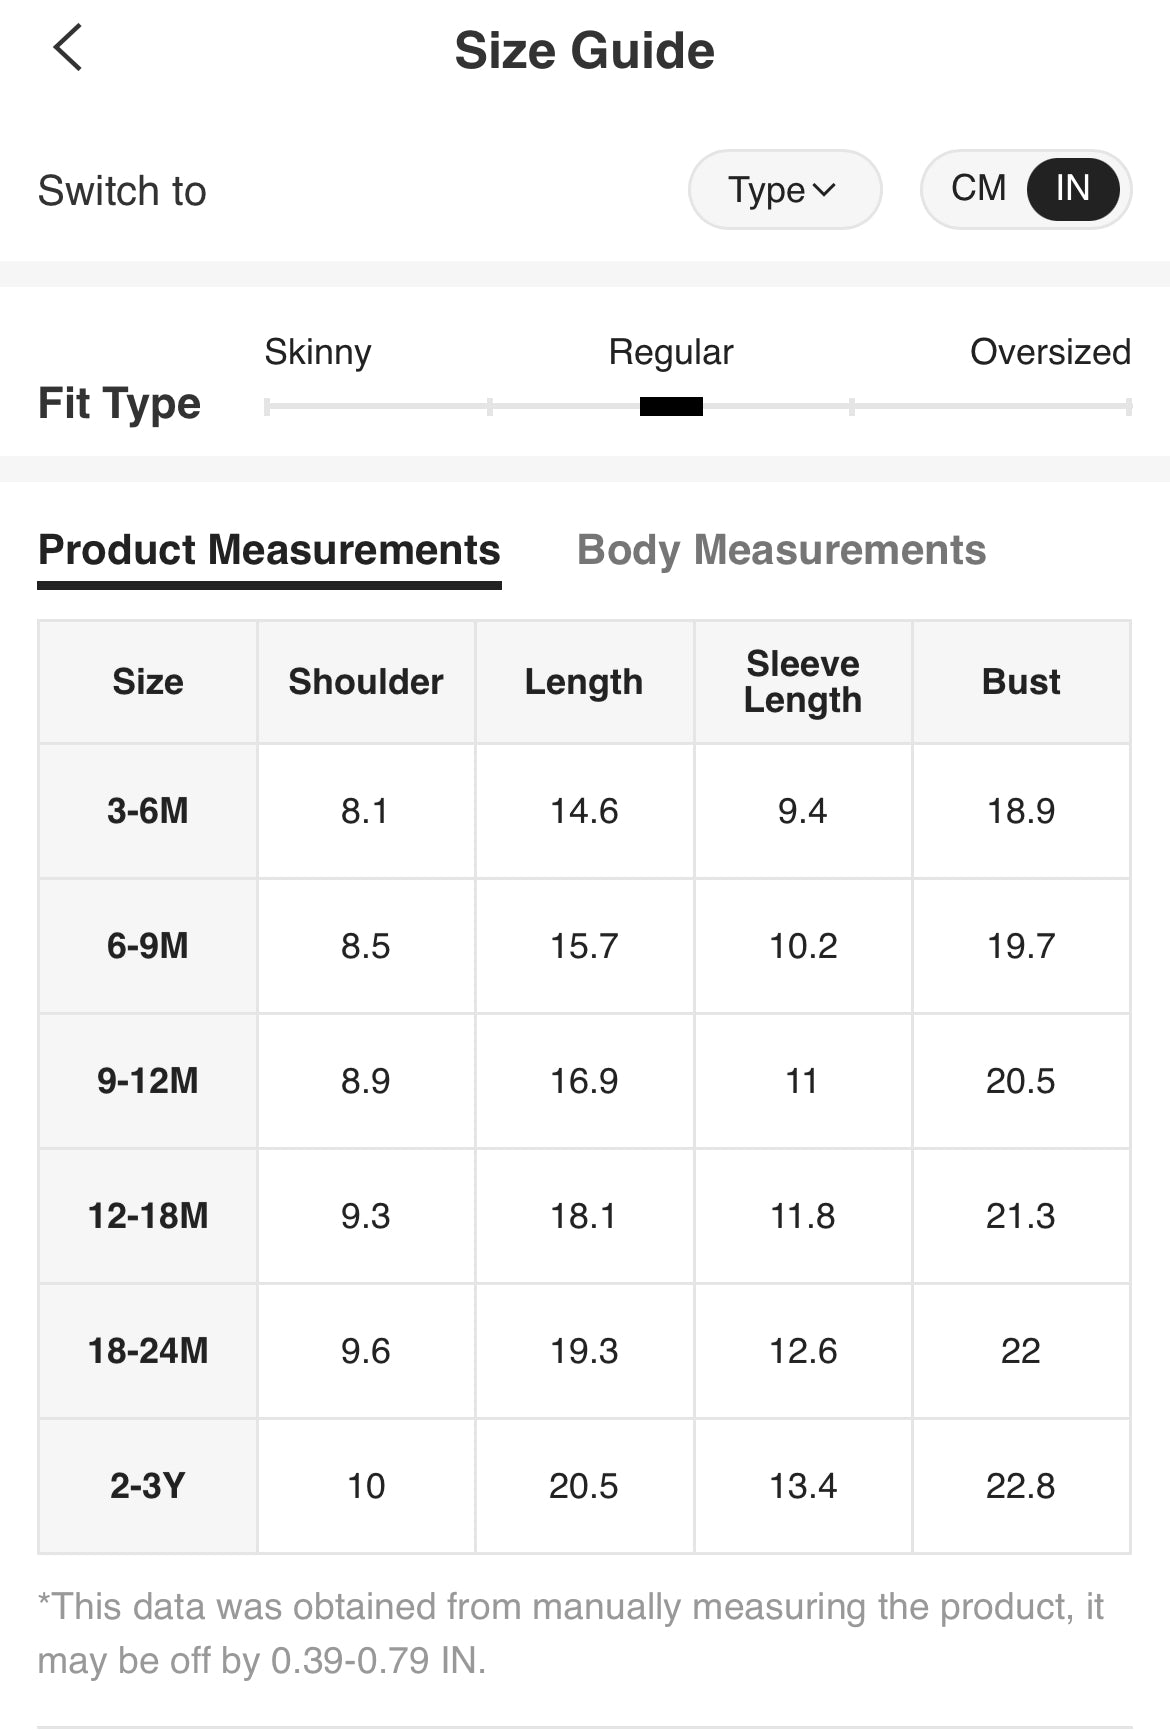Click the Length column header
Viewport: 1170px width, 1730px height.
(x=584, y=682)
